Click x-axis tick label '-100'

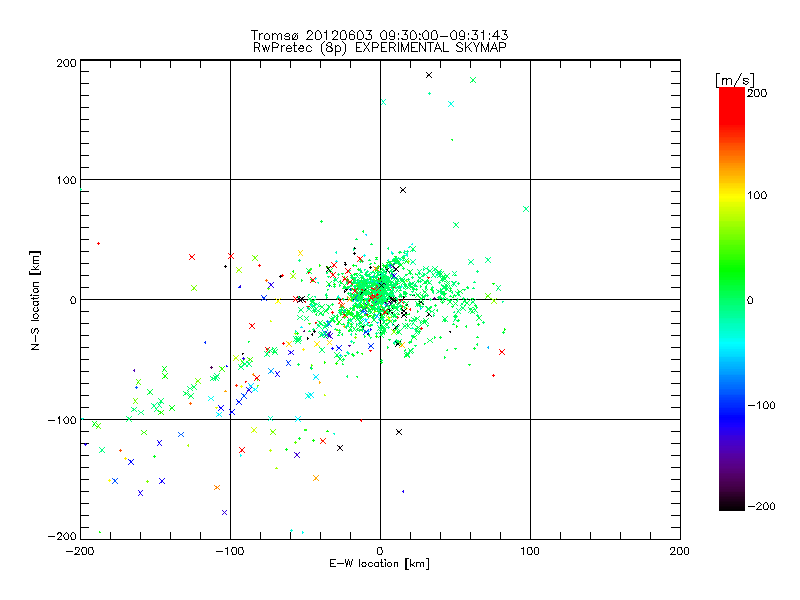(230, 552)
